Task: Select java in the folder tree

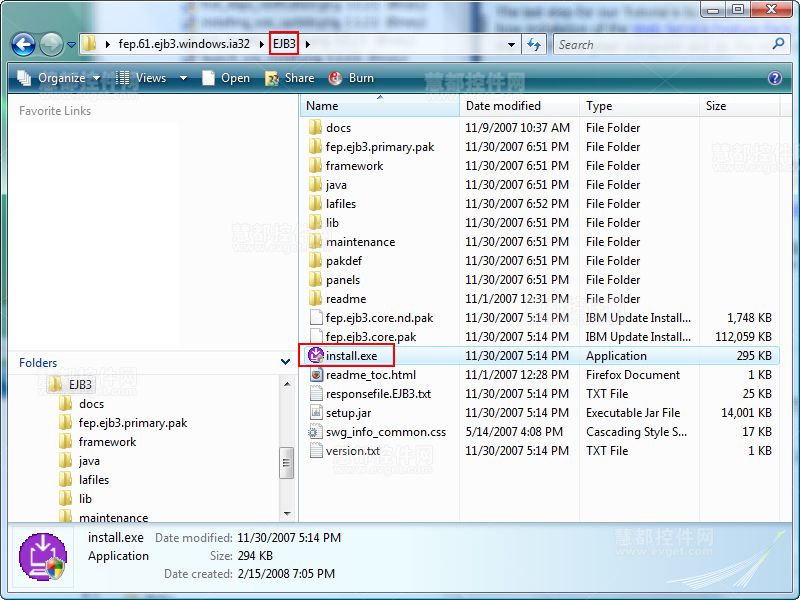Action: tap(89, 461)
